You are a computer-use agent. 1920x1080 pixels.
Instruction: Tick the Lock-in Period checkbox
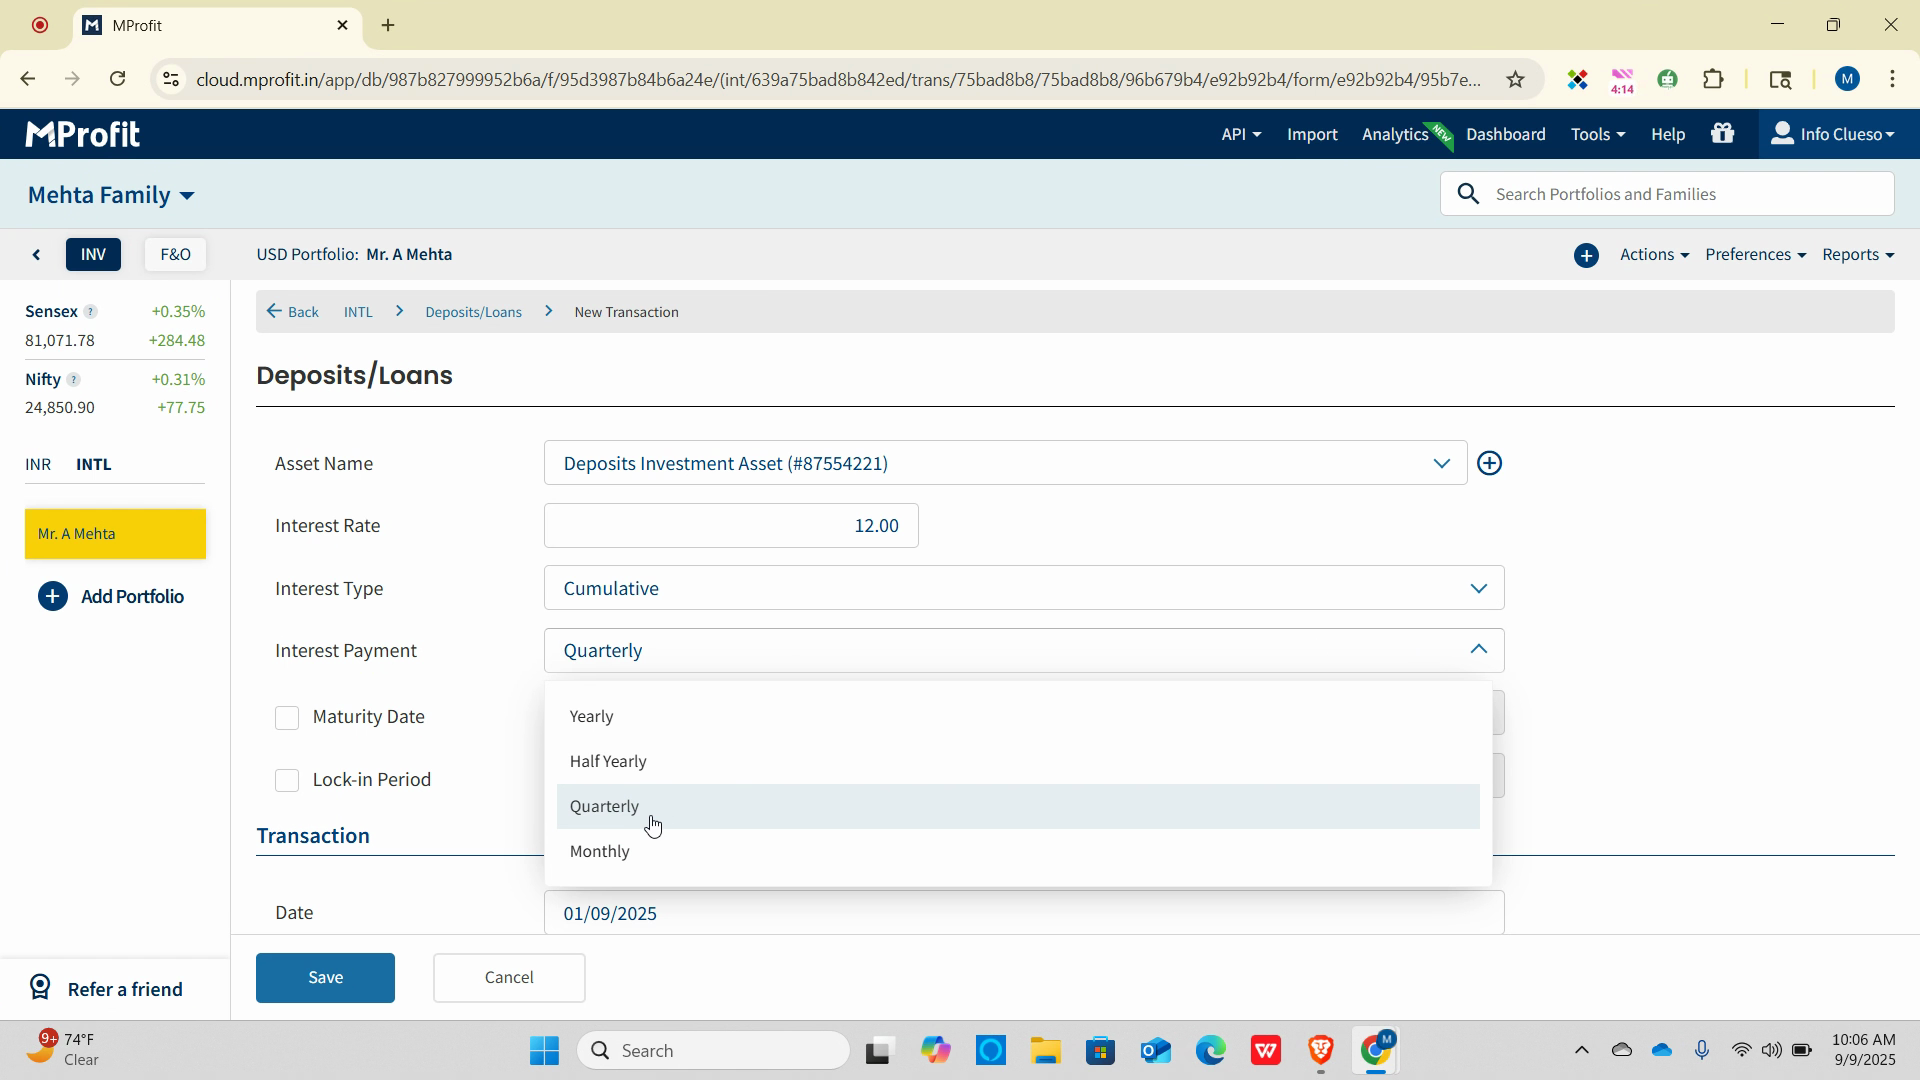287,780
